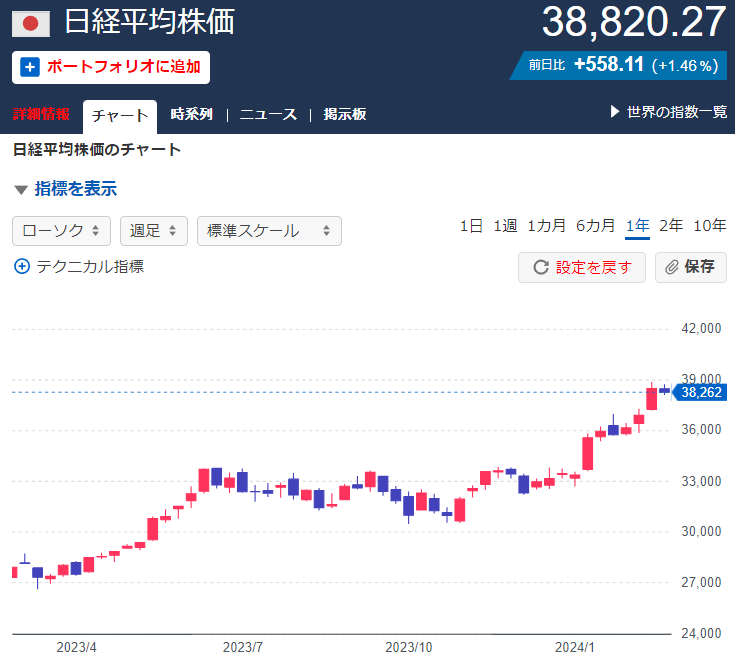The image size is (735, 662).
Task: Click the circled plus technical indicator icon
Action: click(22, 267)
